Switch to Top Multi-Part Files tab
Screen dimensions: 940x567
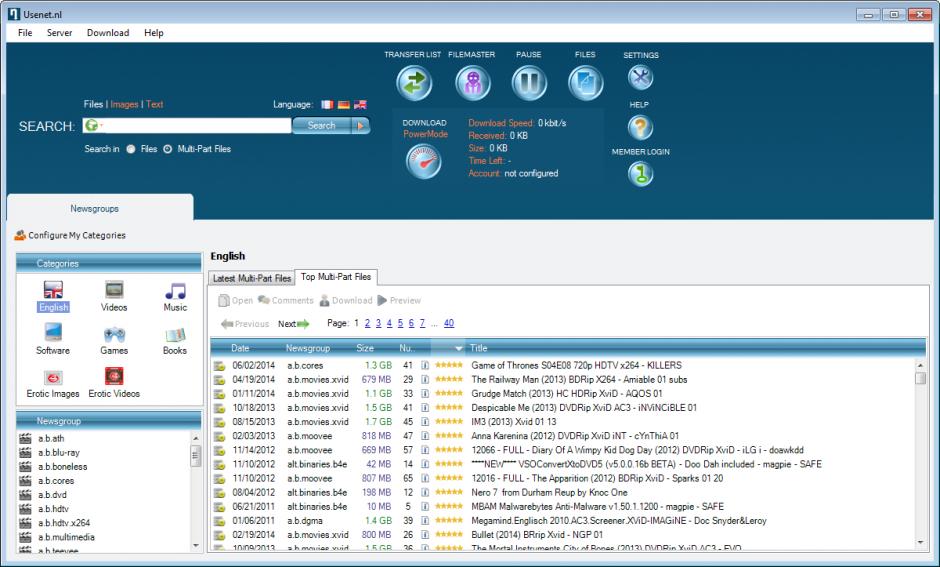[x=336, y=277]
